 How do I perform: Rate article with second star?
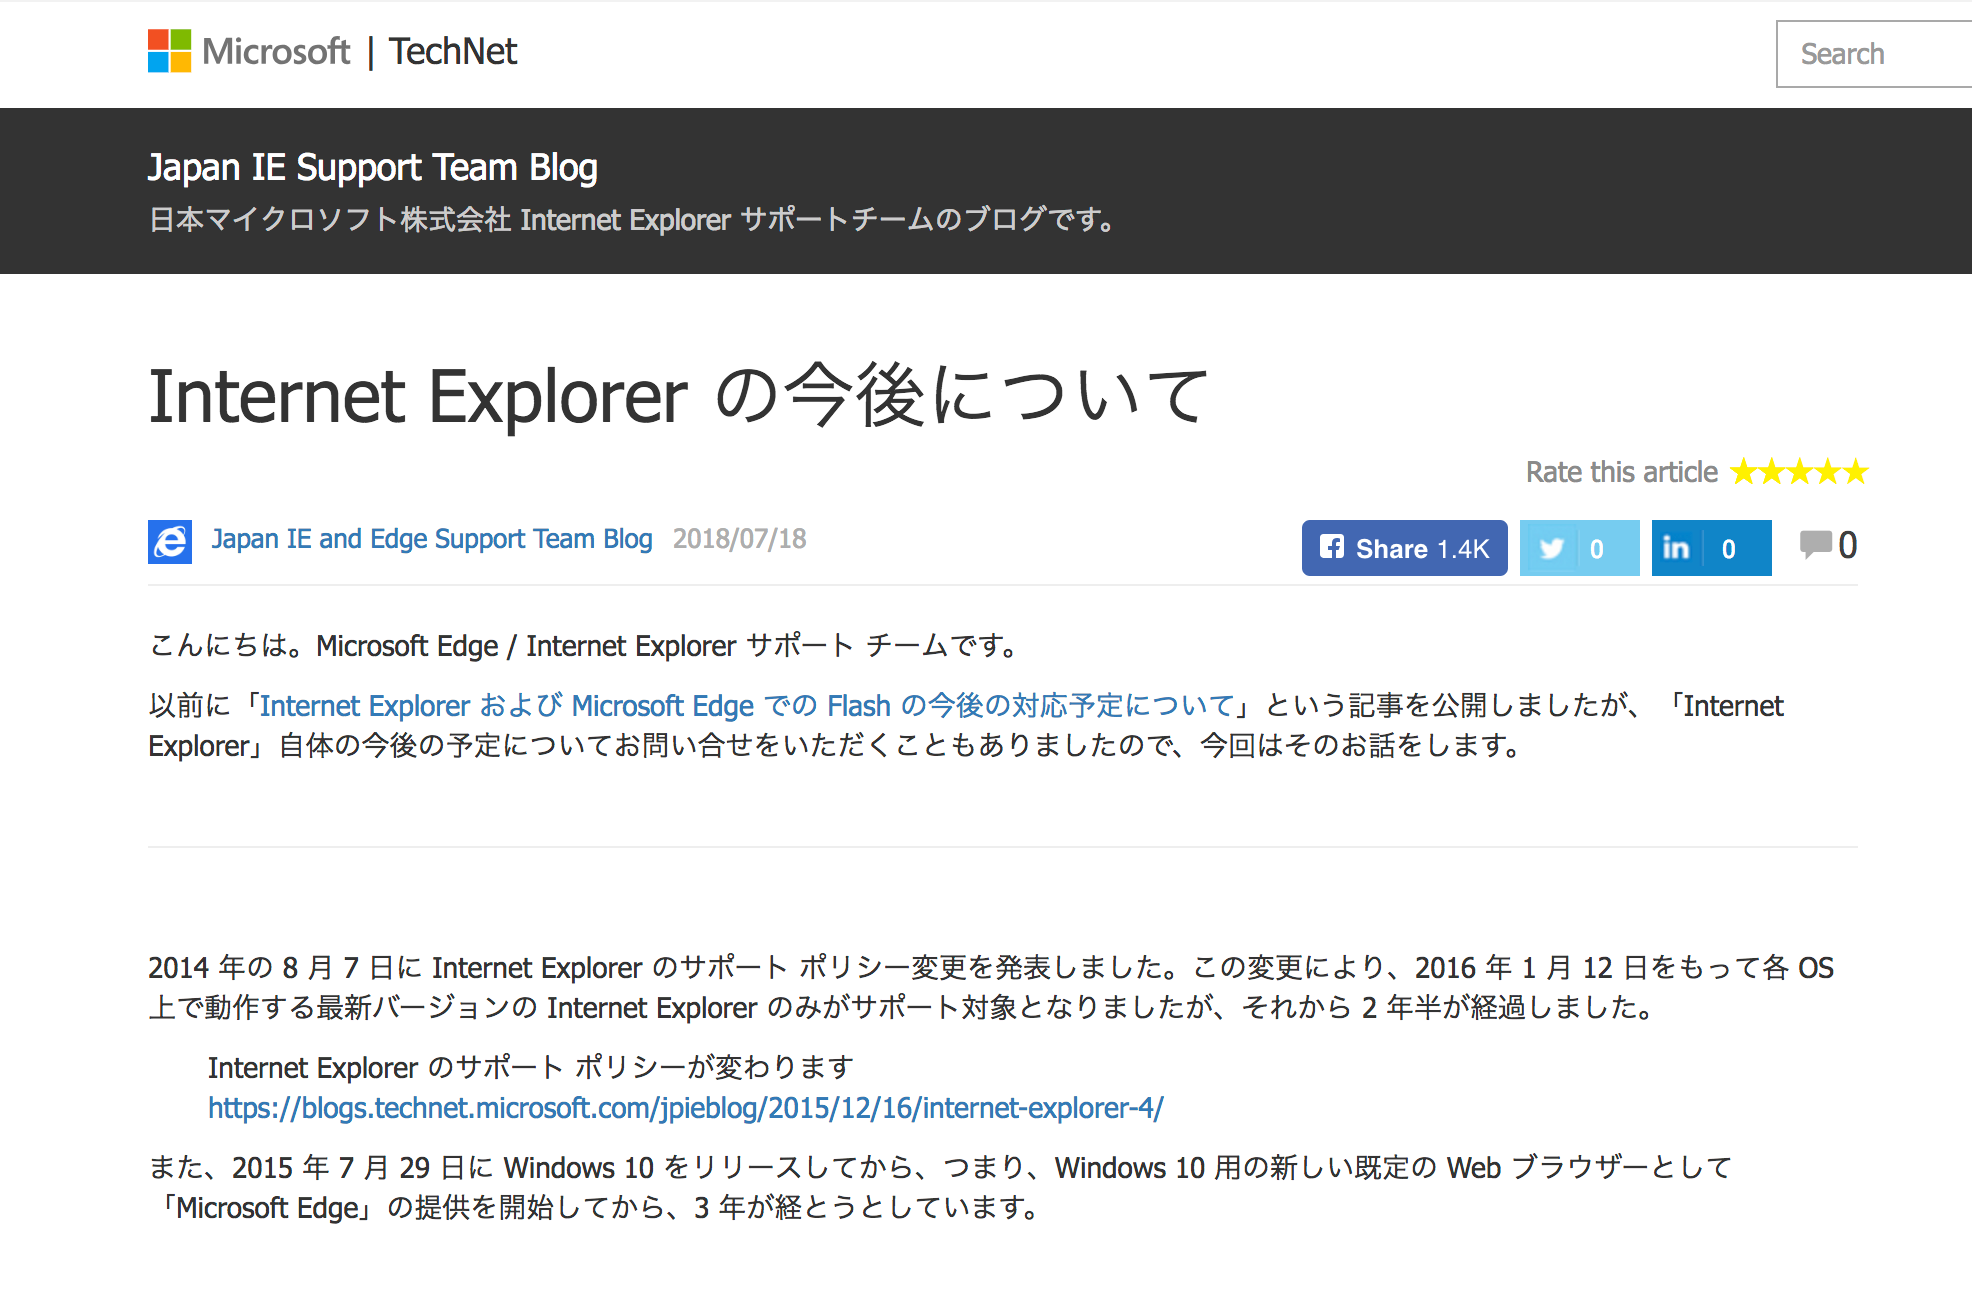coord(1772,471)
